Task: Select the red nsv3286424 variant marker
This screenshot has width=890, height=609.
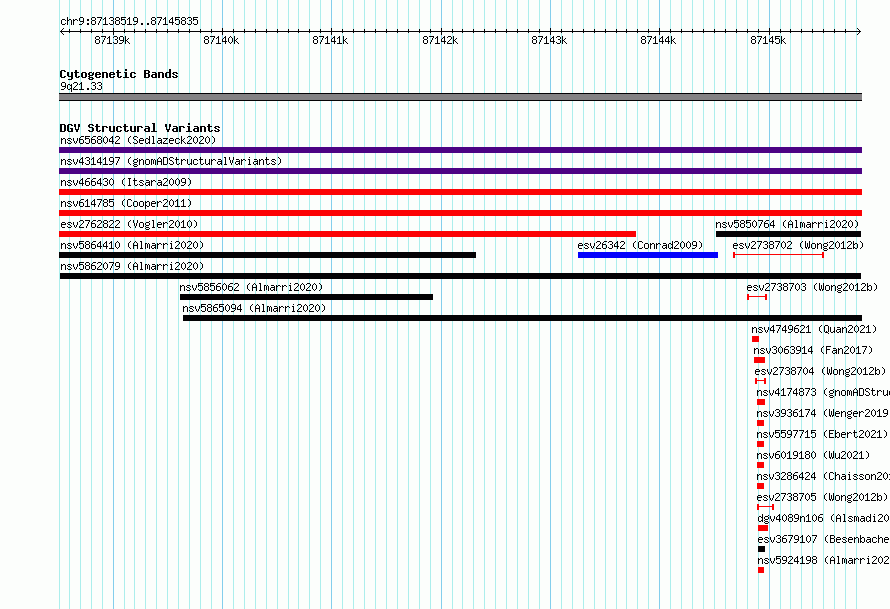Action: (x=761, y=486)
